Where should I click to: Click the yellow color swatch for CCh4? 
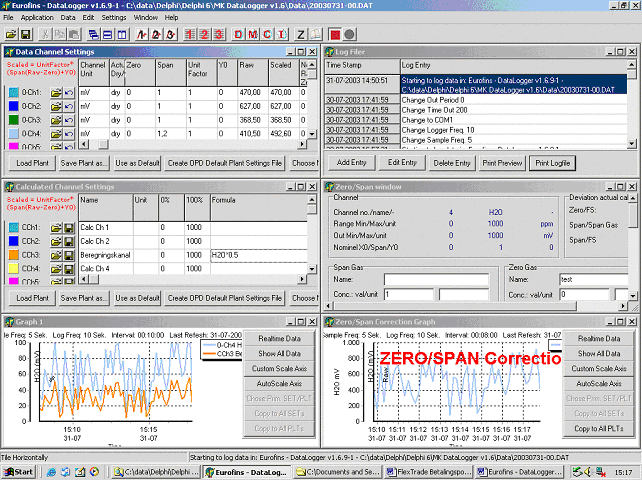pyautogui.click(x=14, y=269)
